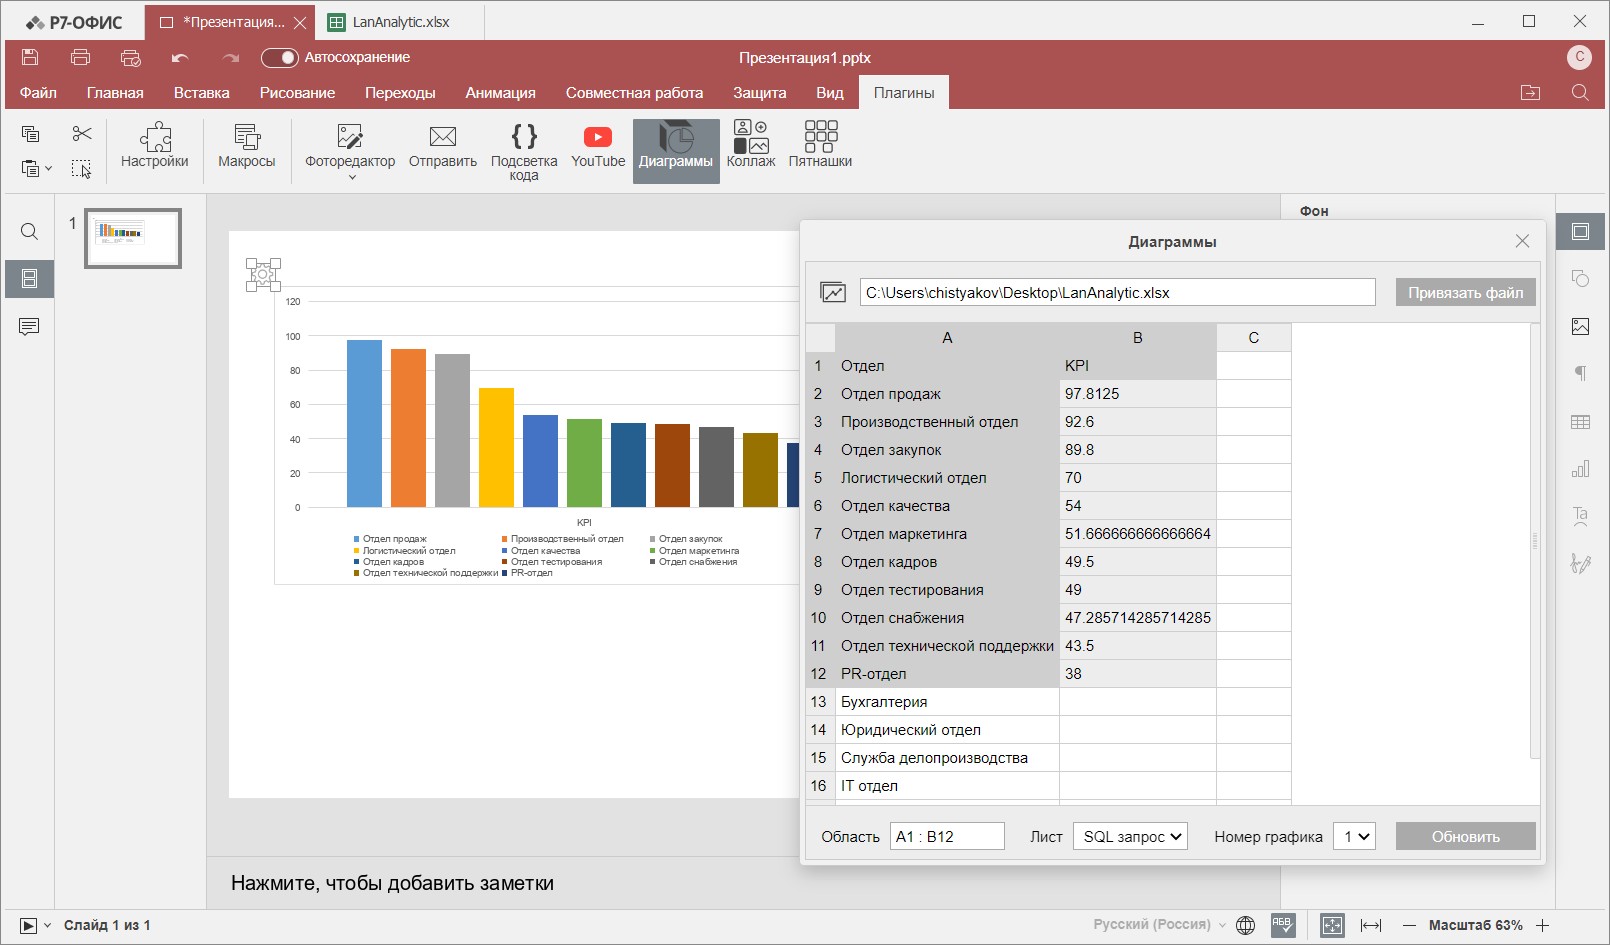The height and width of the screenshot is (945, 1610).
Task: Click the Отправить mail icon
Action: coord(442,146)
